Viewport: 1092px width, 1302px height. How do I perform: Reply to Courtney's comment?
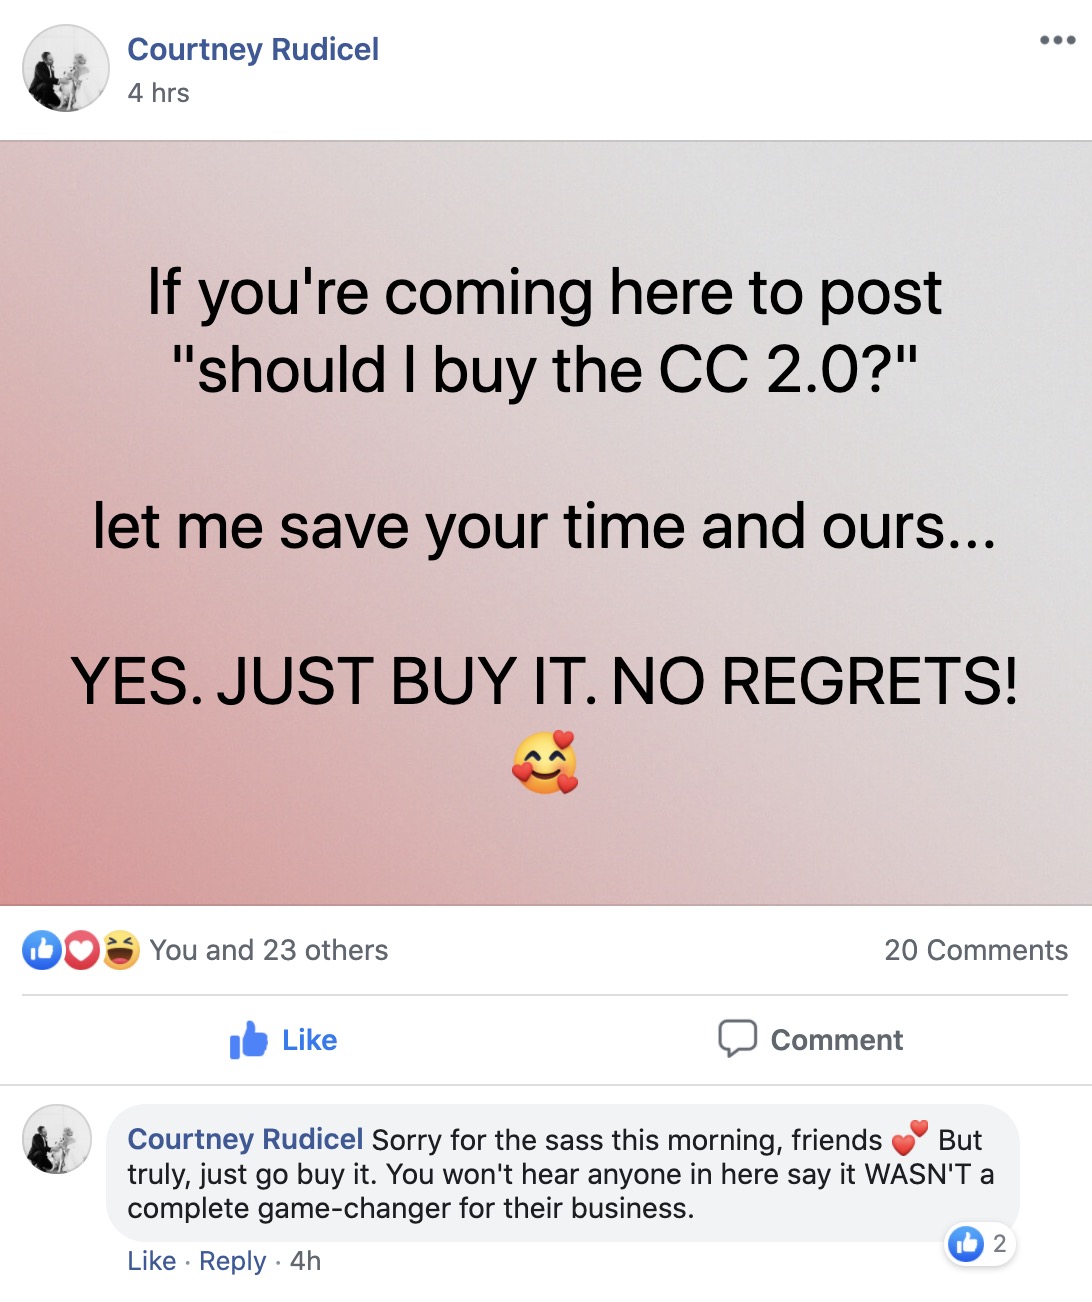coord(232,1261)
